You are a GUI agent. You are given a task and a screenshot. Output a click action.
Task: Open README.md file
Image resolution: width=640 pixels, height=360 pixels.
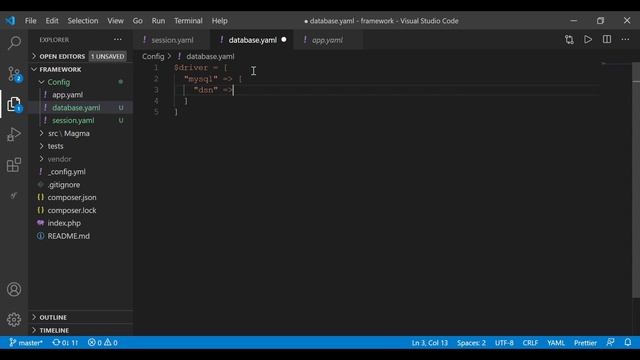pos(69,236)
